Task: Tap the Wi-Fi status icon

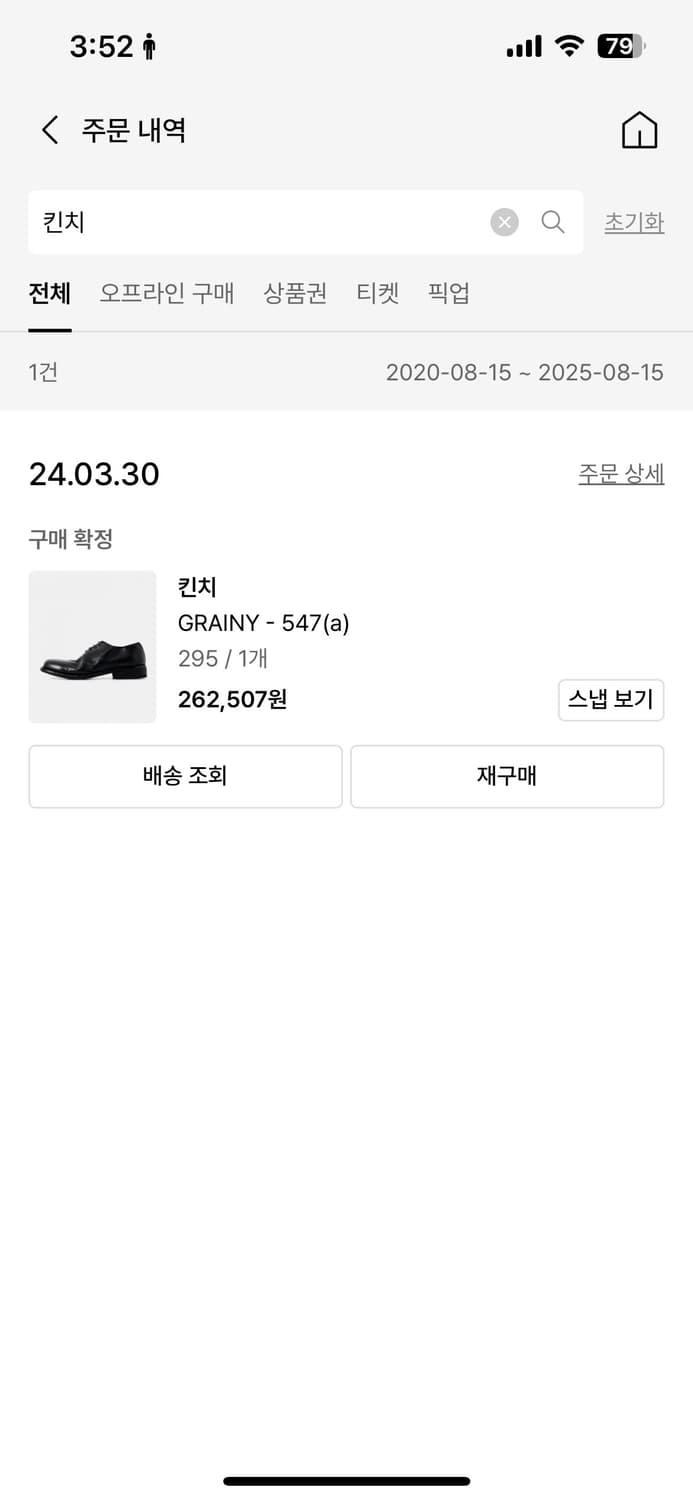Action: point(570,46)
